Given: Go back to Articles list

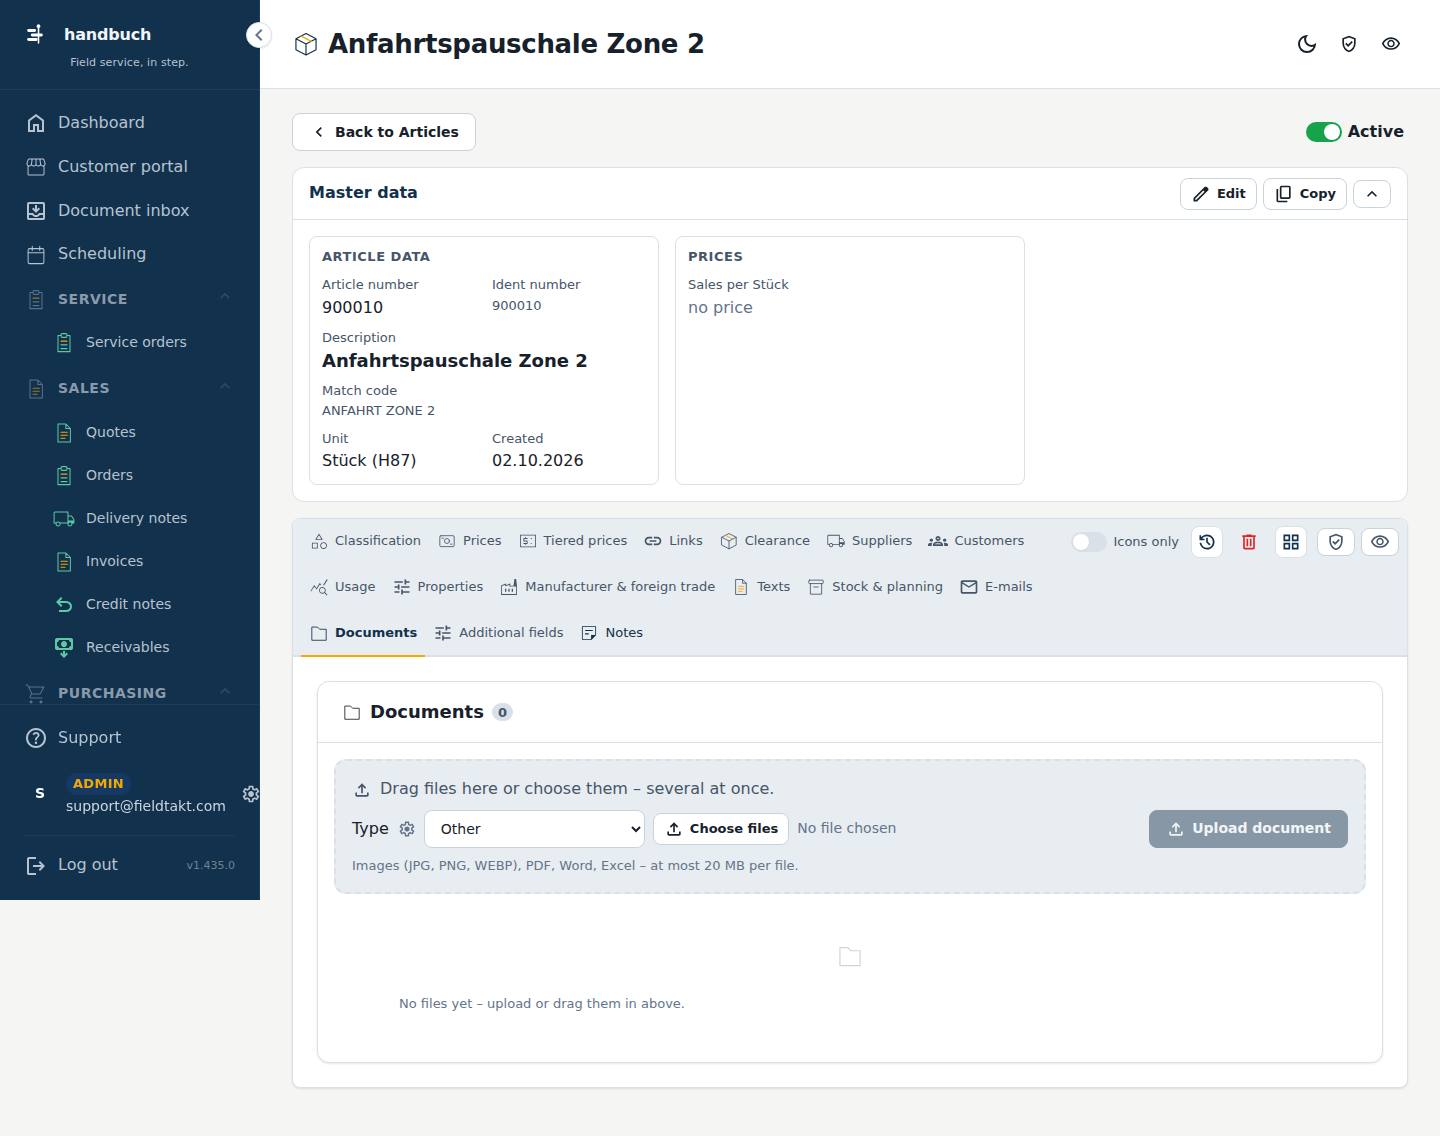Looking at the screenshot, I should pos(384,132).
